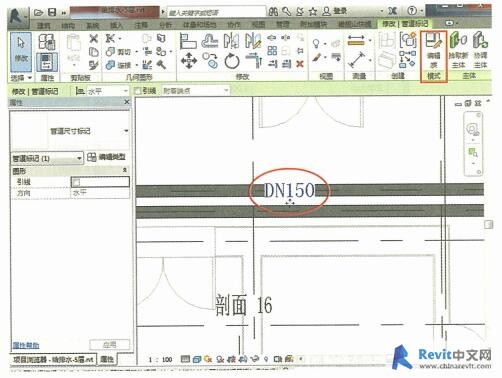
Task: Select the Modify arrow tool
Action: 21,52
